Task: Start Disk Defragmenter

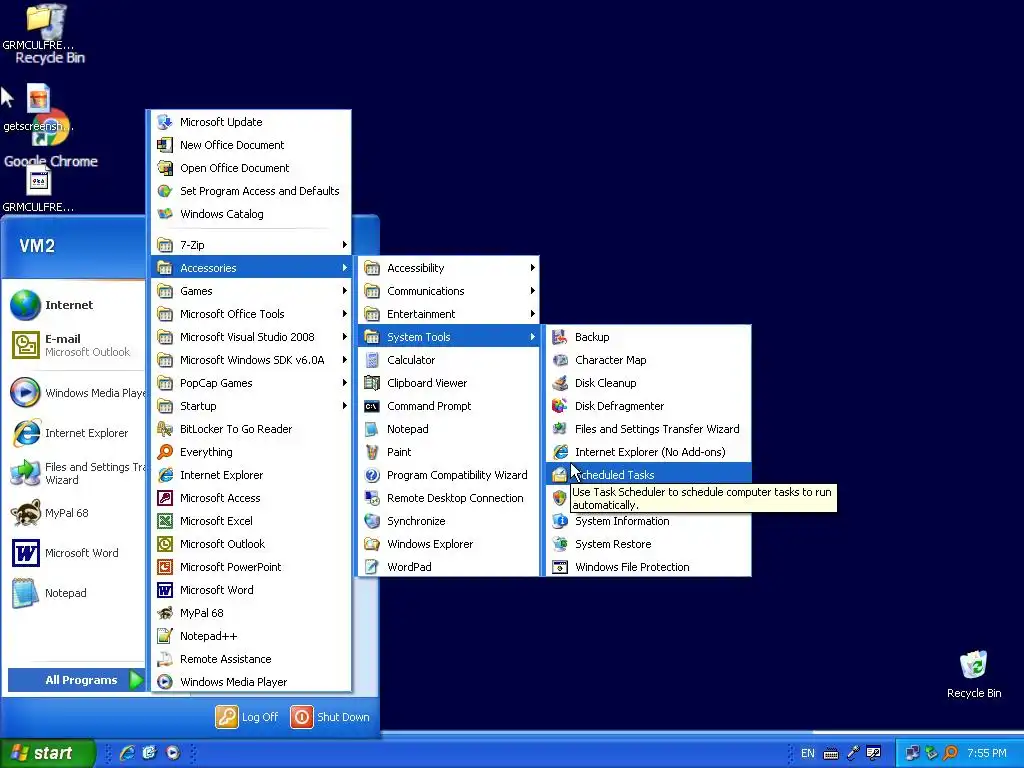Action: point(648,406)
